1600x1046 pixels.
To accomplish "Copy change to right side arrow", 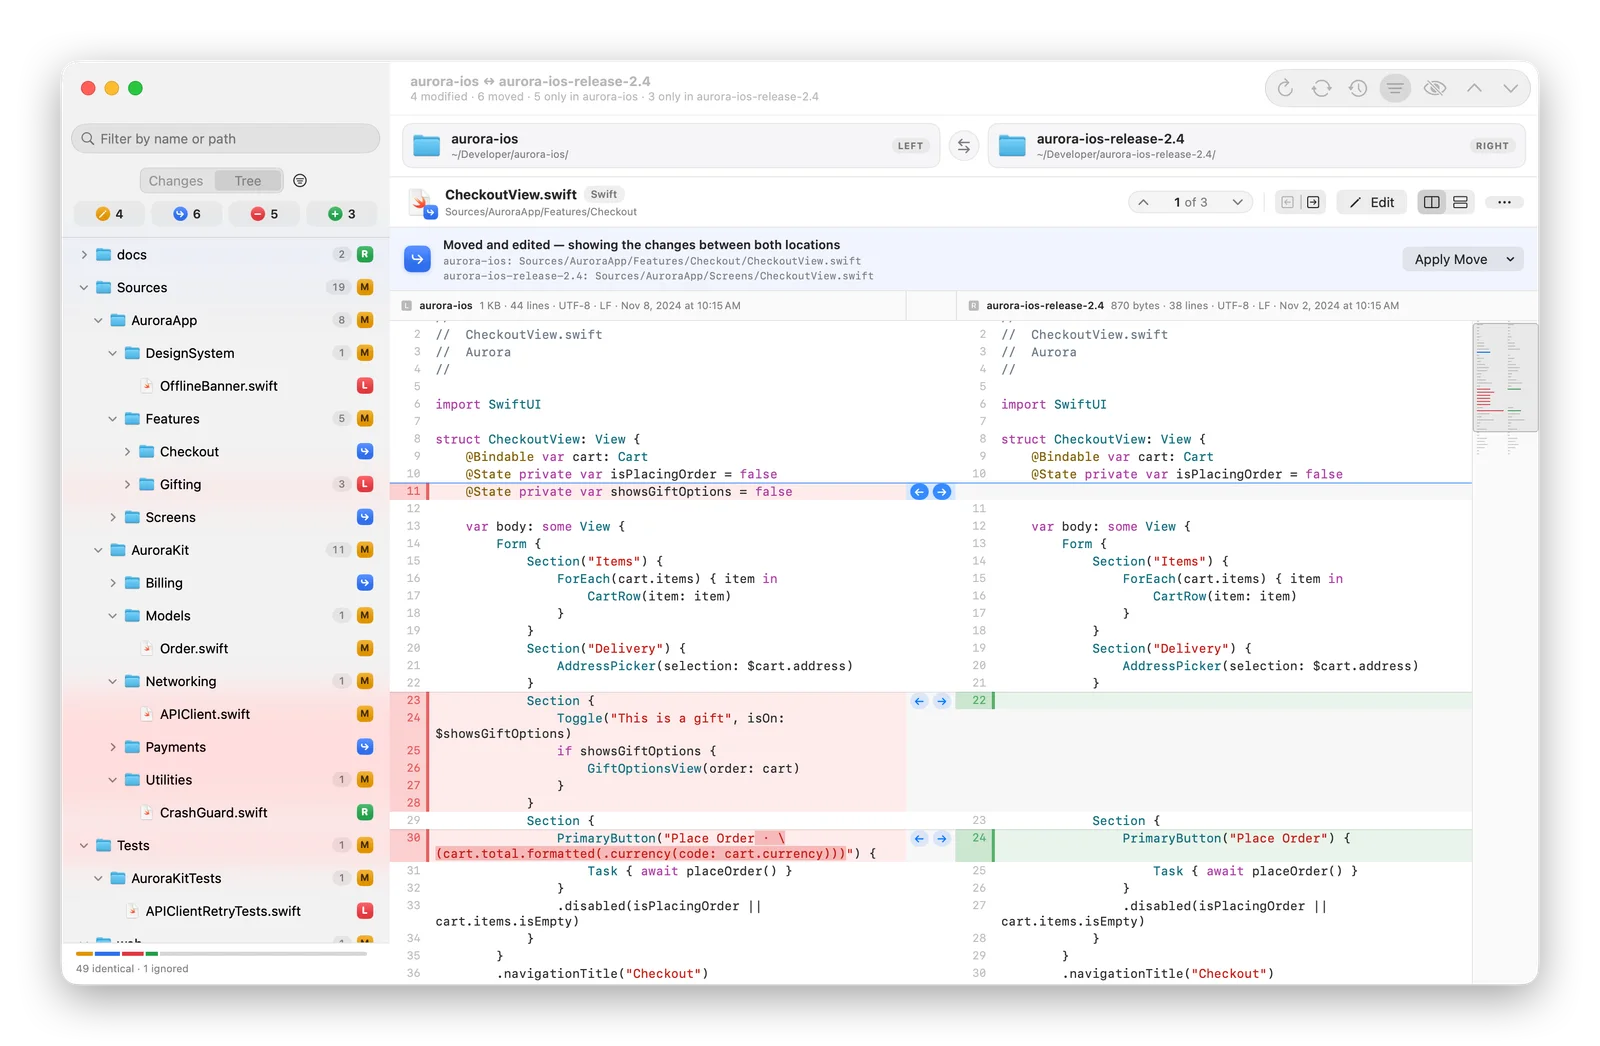I will (1313, 202).
